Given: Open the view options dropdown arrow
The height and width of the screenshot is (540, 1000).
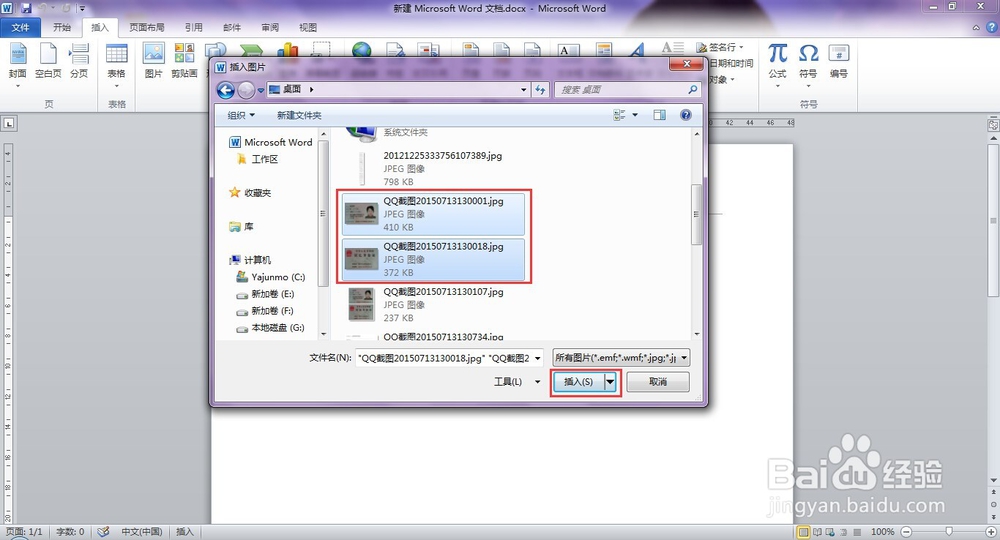Looking at the screenshot, I should pyautogui.click(x=635, y=115).
